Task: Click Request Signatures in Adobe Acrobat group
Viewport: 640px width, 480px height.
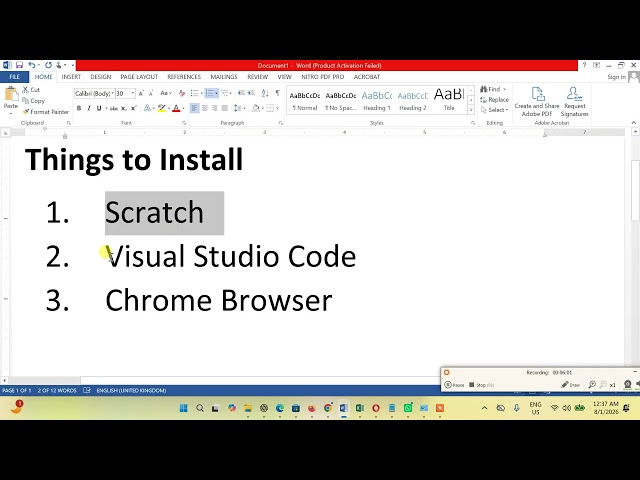Action: tap(574, 102)
